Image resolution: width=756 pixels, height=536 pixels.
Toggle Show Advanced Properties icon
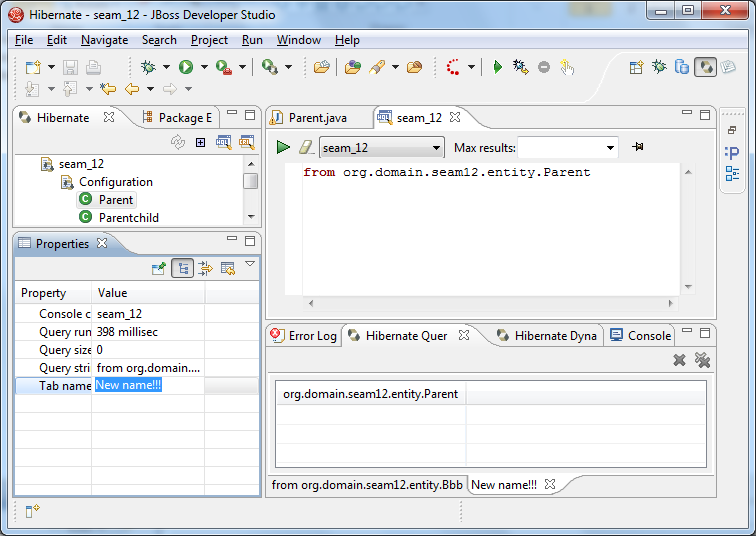(205, 268)
